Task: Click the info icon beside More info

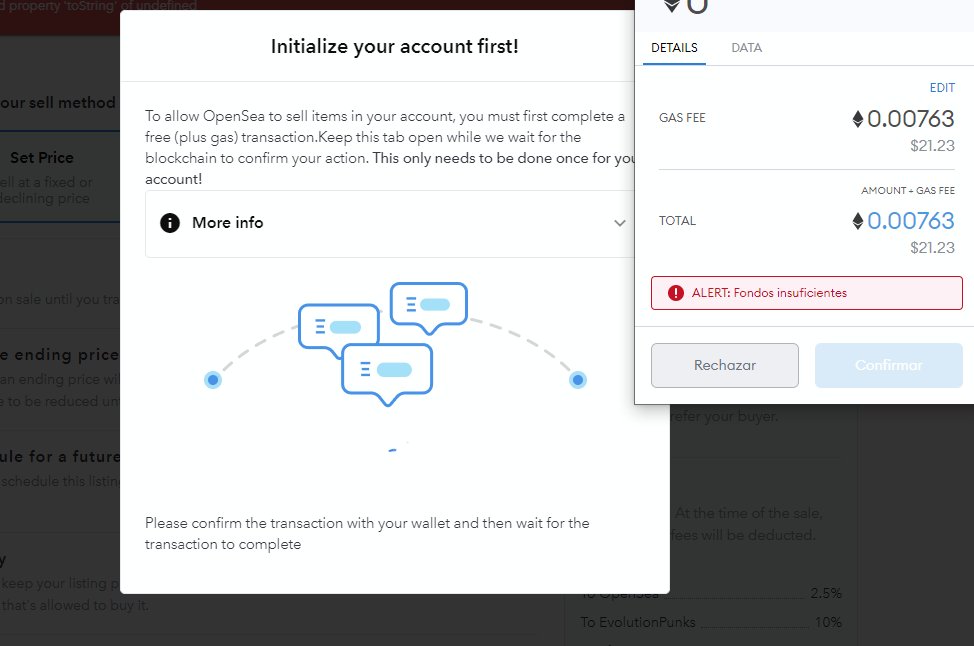Action: tap(170, 222)
